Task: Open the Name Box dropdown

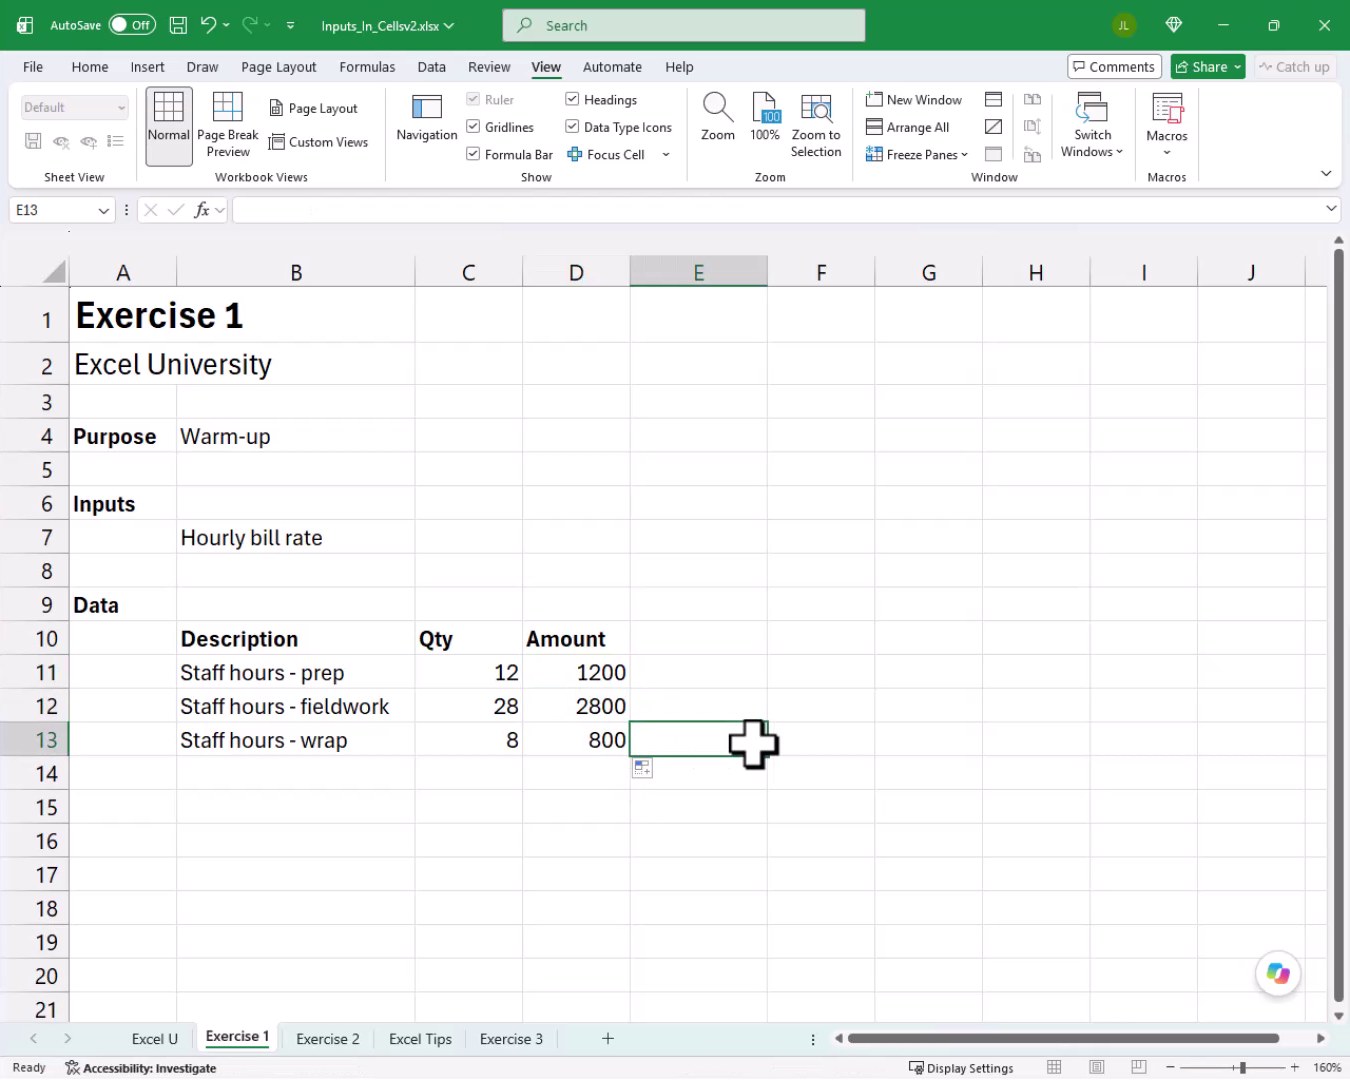Action: click(x=103, y=210)
